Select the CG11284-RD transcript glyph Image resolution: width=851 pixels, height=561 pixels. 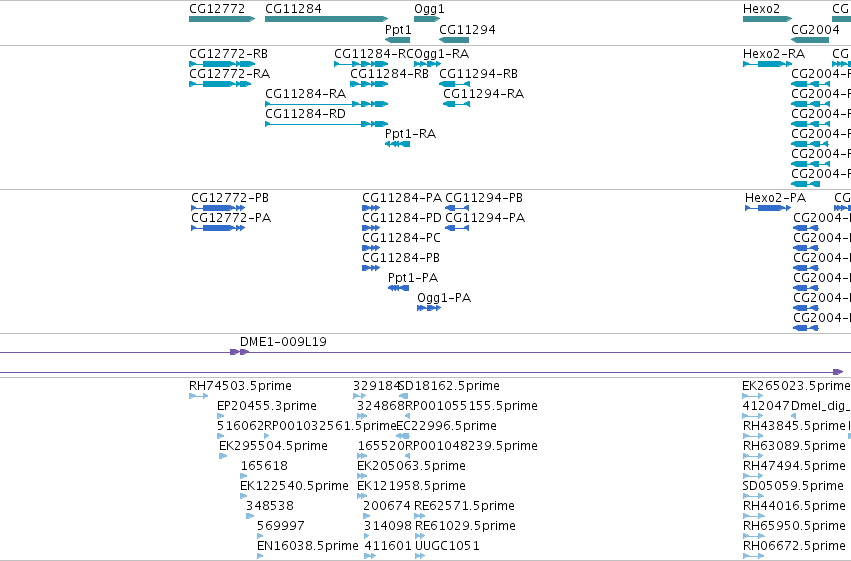[x=327, y=124]
